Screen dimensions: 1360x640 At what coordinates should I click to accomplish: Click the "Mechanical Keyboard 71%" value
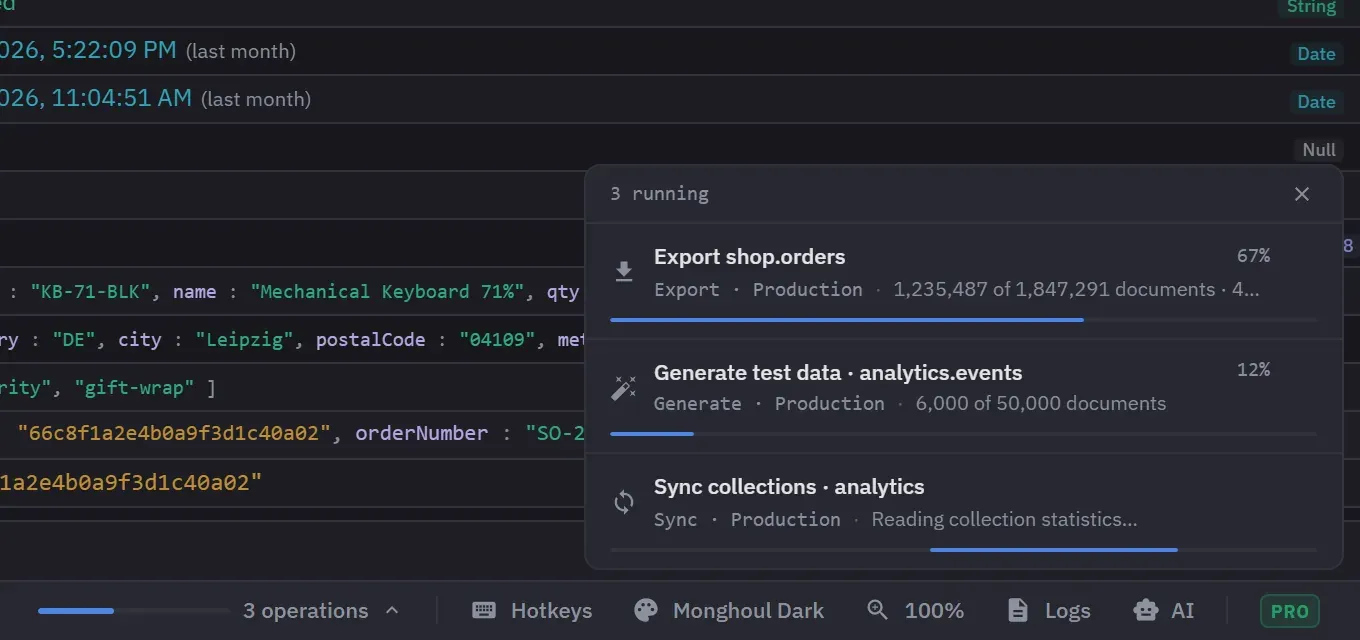pos(388,292)
